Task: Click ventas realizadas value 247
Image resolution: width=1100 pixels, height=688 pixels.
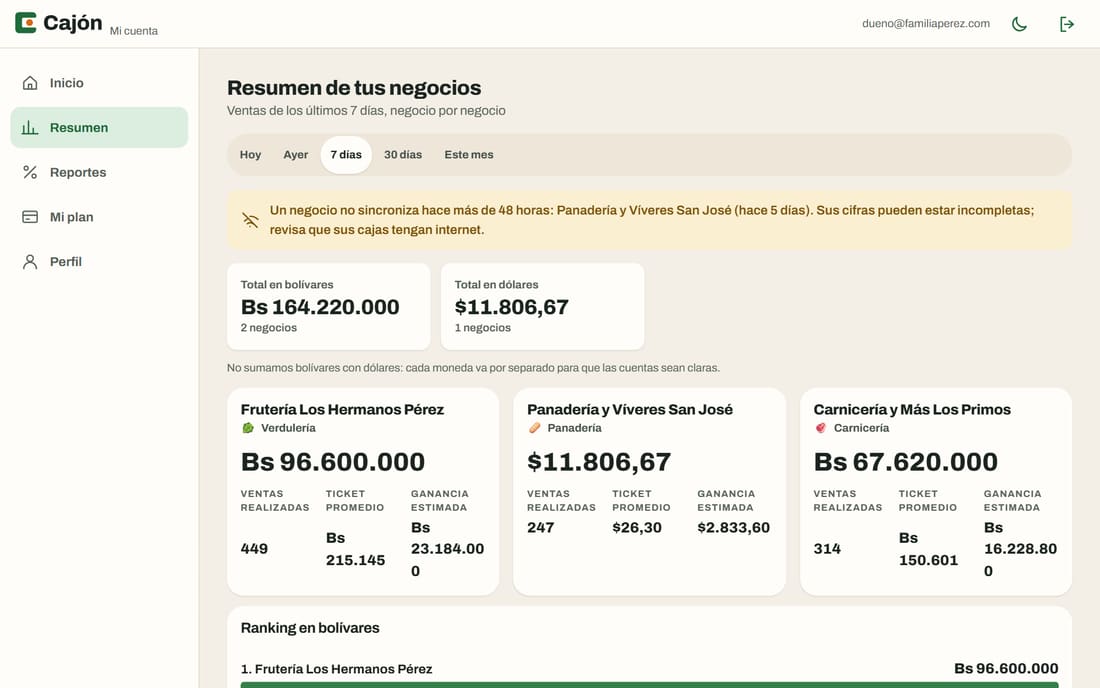Action: [x=541, y=527]
